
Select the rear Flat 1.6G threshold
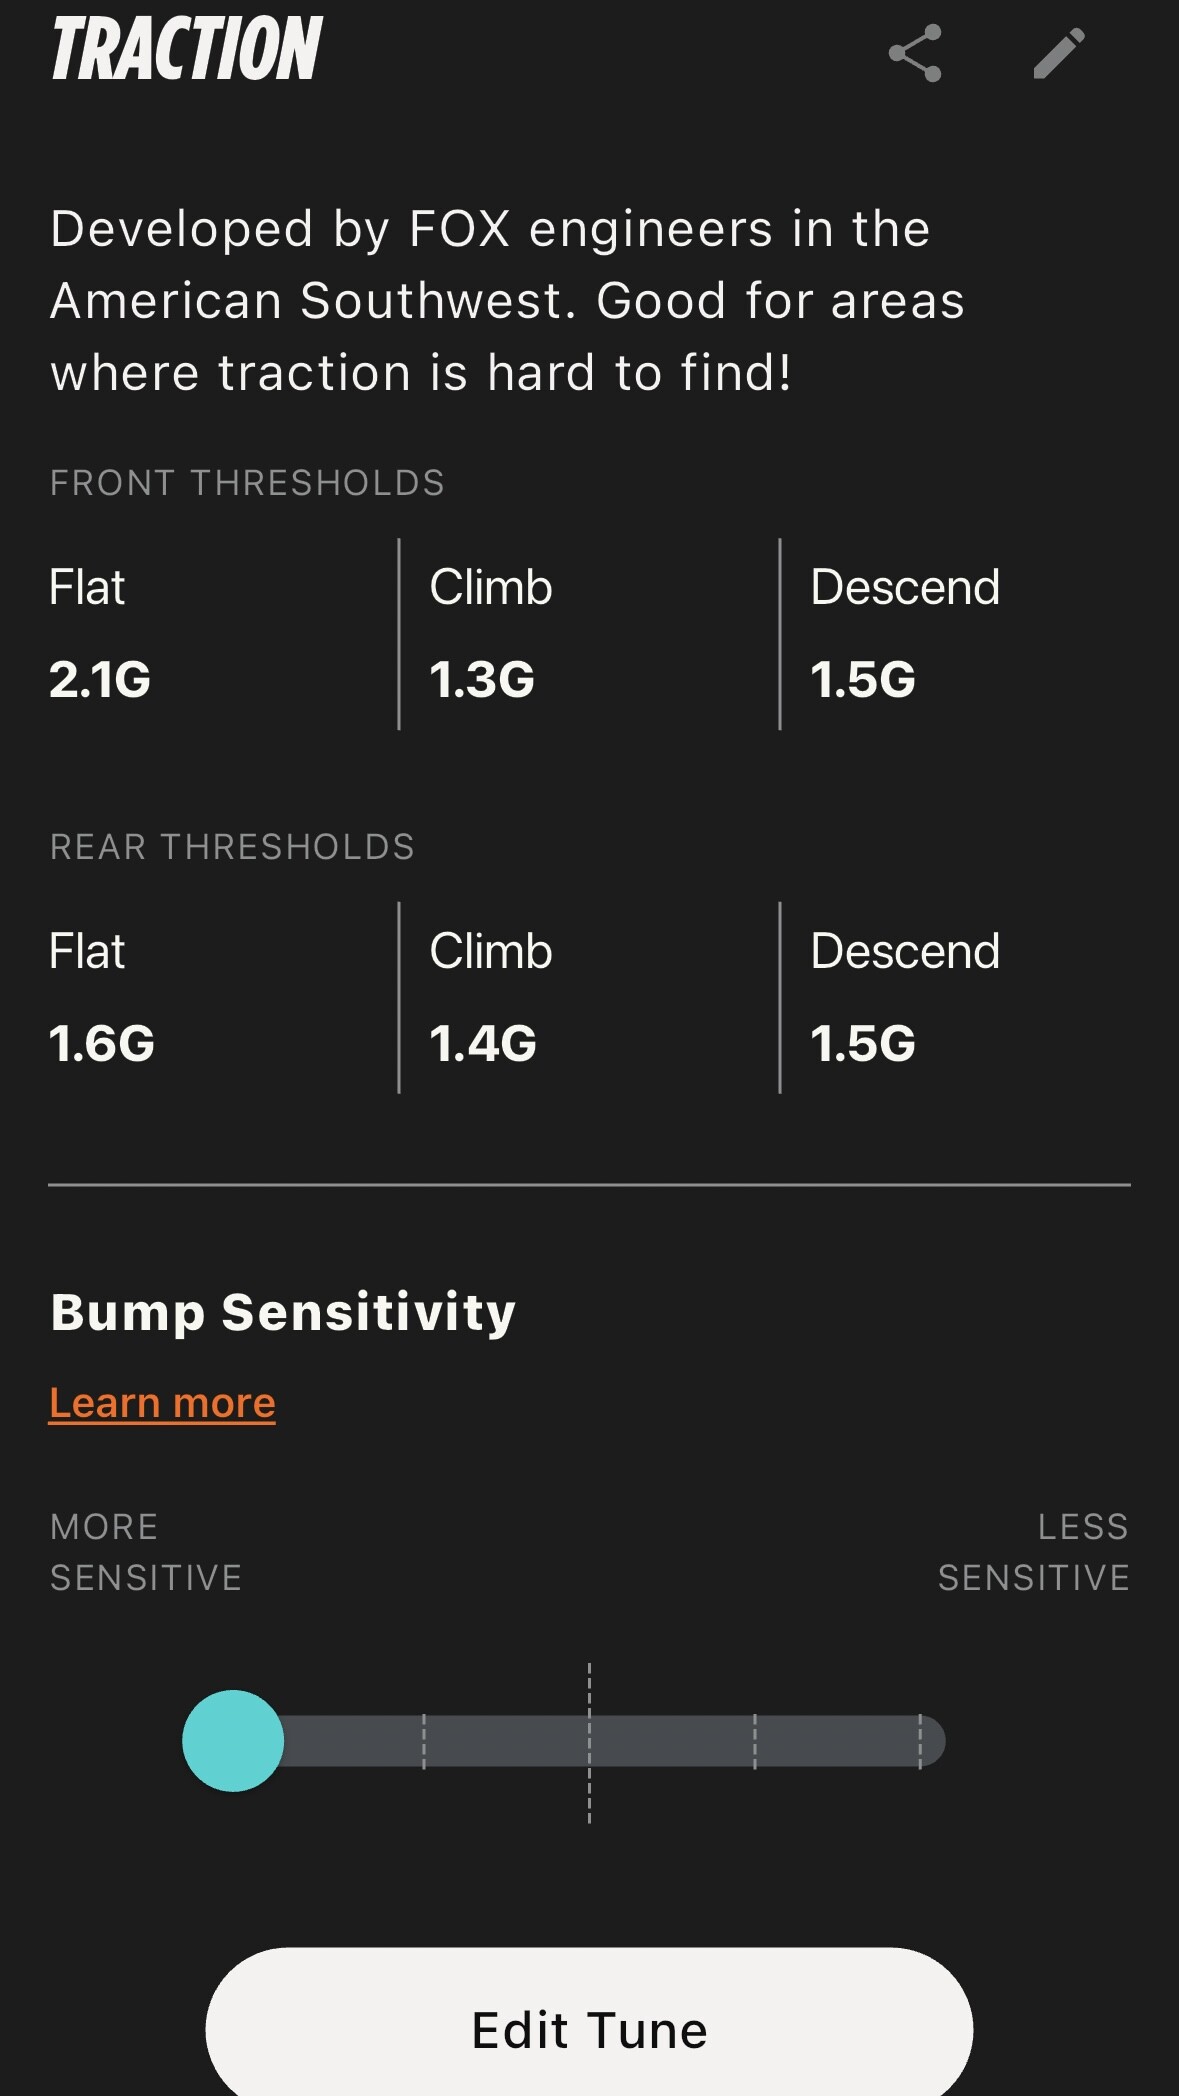tap(102, 1043)
